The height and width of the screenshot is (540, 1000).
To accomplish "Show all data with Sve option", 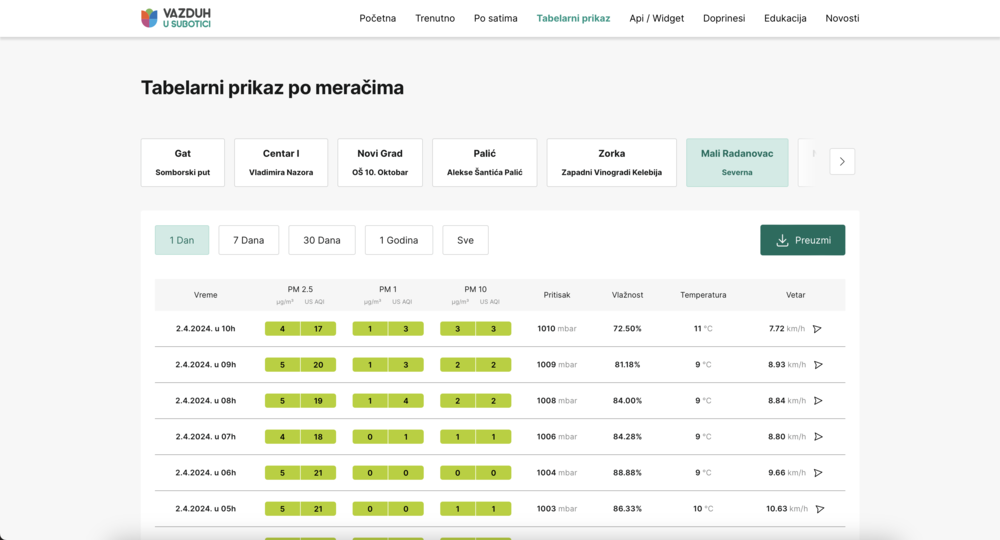I will [x=465, y=240].
